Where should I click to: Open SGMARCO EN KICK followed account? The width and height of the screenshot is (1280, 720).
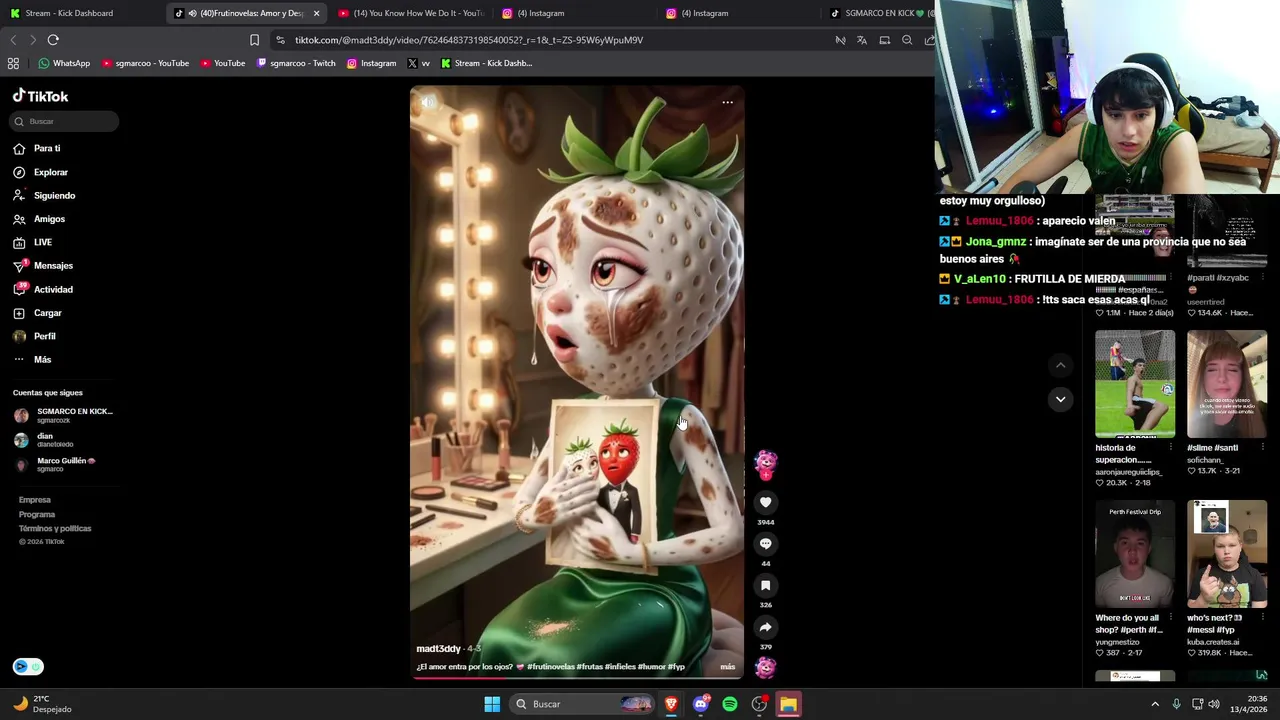(x=64, y=415)
